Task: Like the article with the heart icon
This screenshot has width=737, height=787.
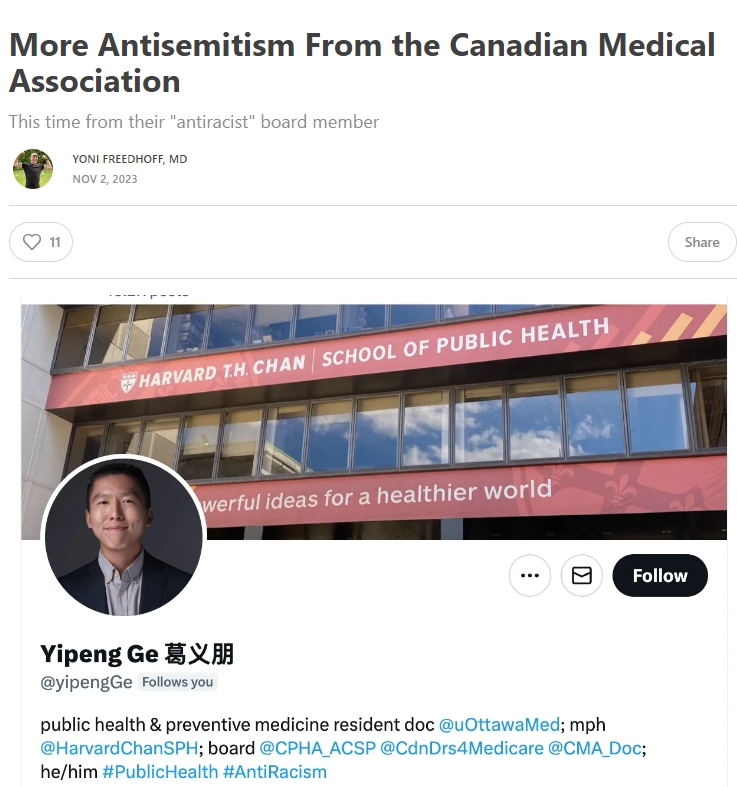Action: click(x=41, y=242)
